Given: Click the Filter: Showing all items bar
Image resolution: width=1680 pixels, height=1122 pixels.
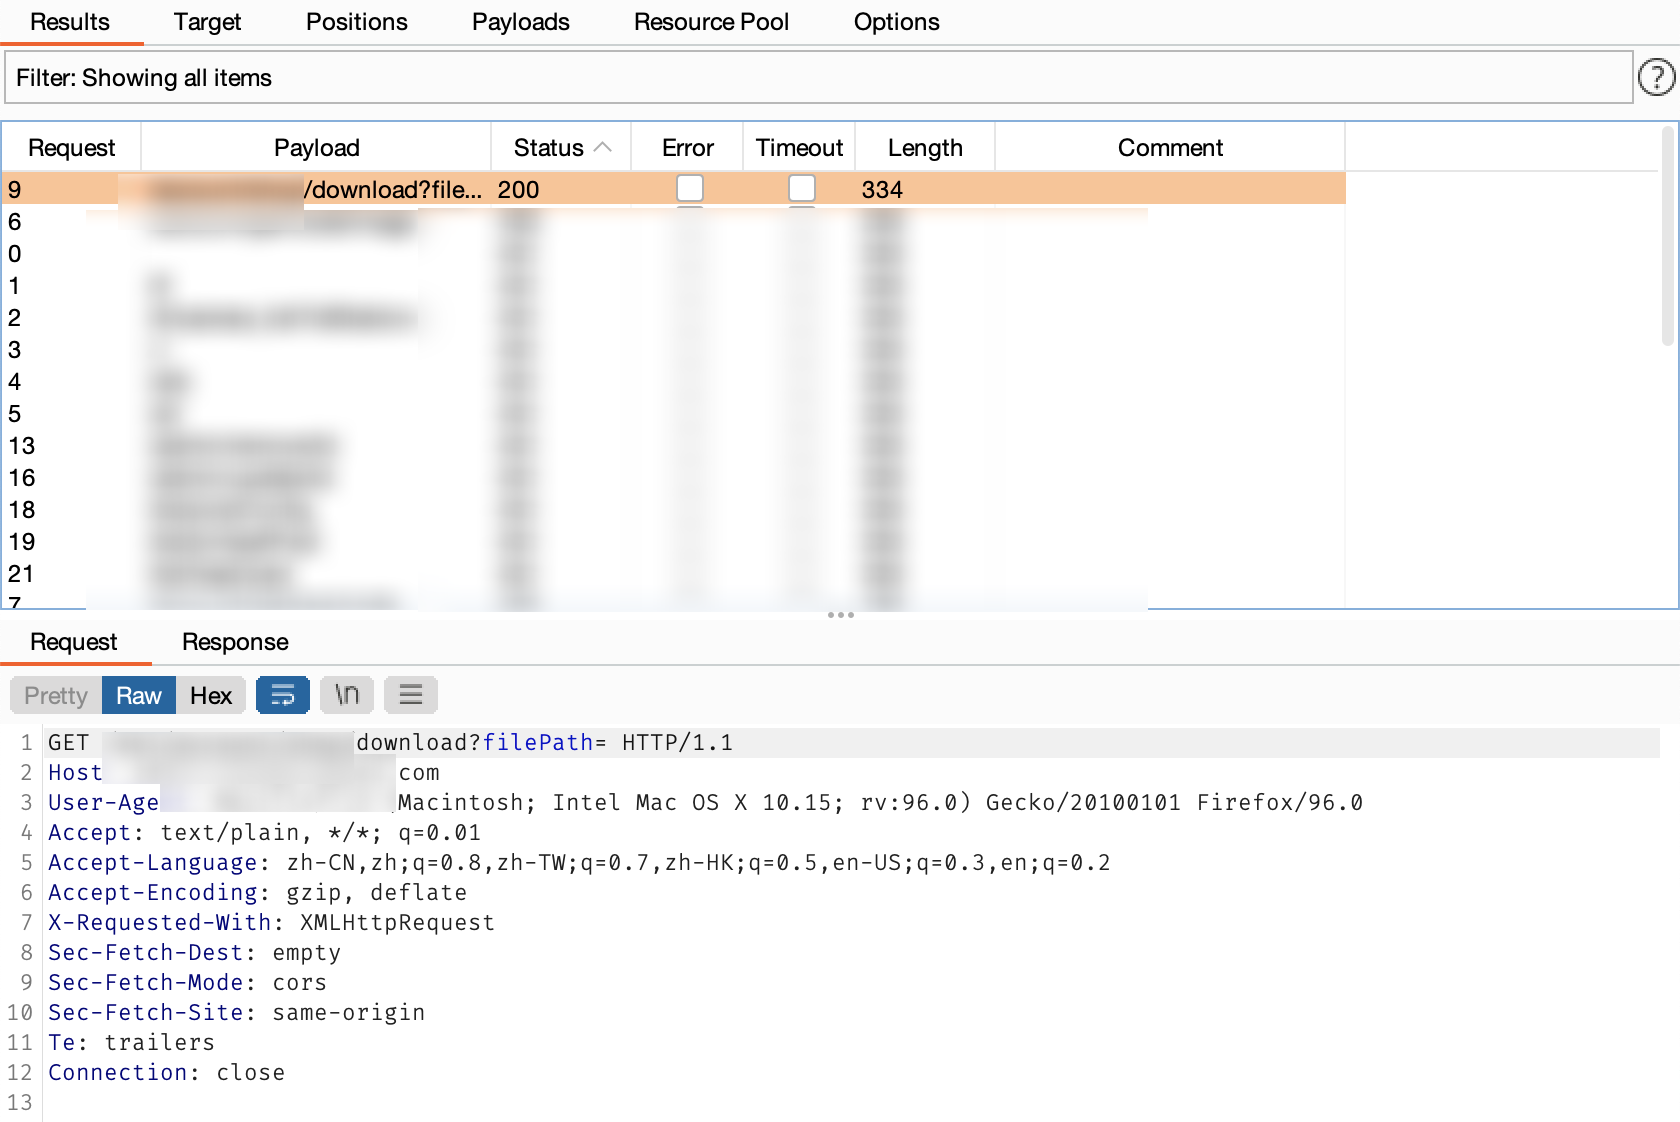Looking at the screenshot, I should (819, 78).
